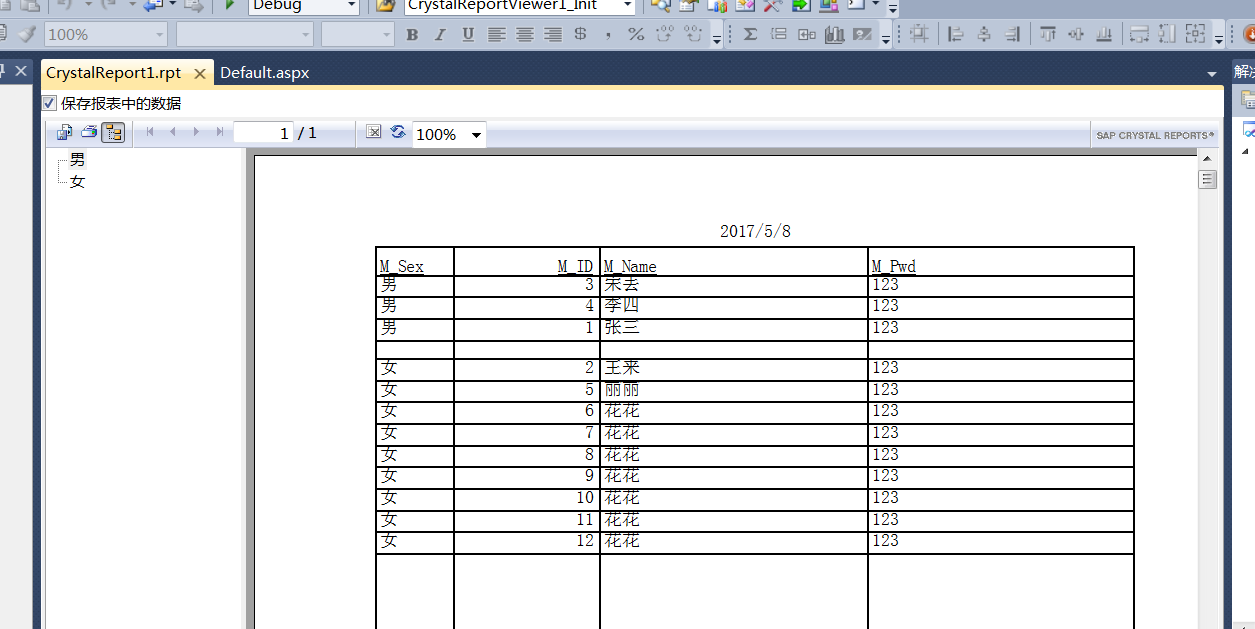Insert a picture into the report
Screen dimensions: 1255x629
click(x=862, y=35)
